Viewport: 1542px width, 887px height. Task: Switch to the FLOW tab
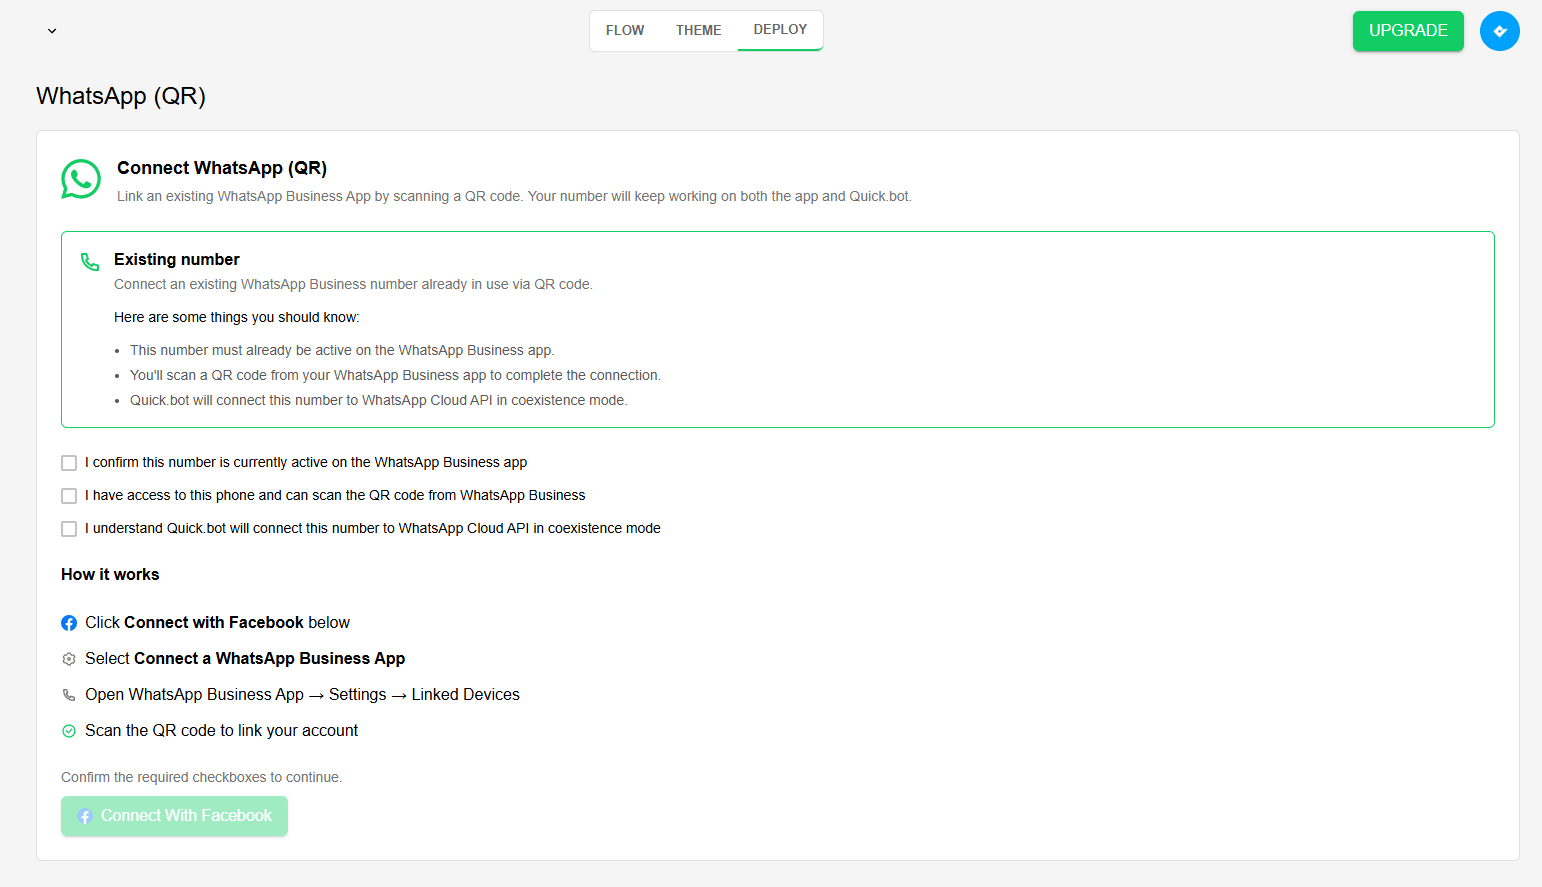click(625, 31)
